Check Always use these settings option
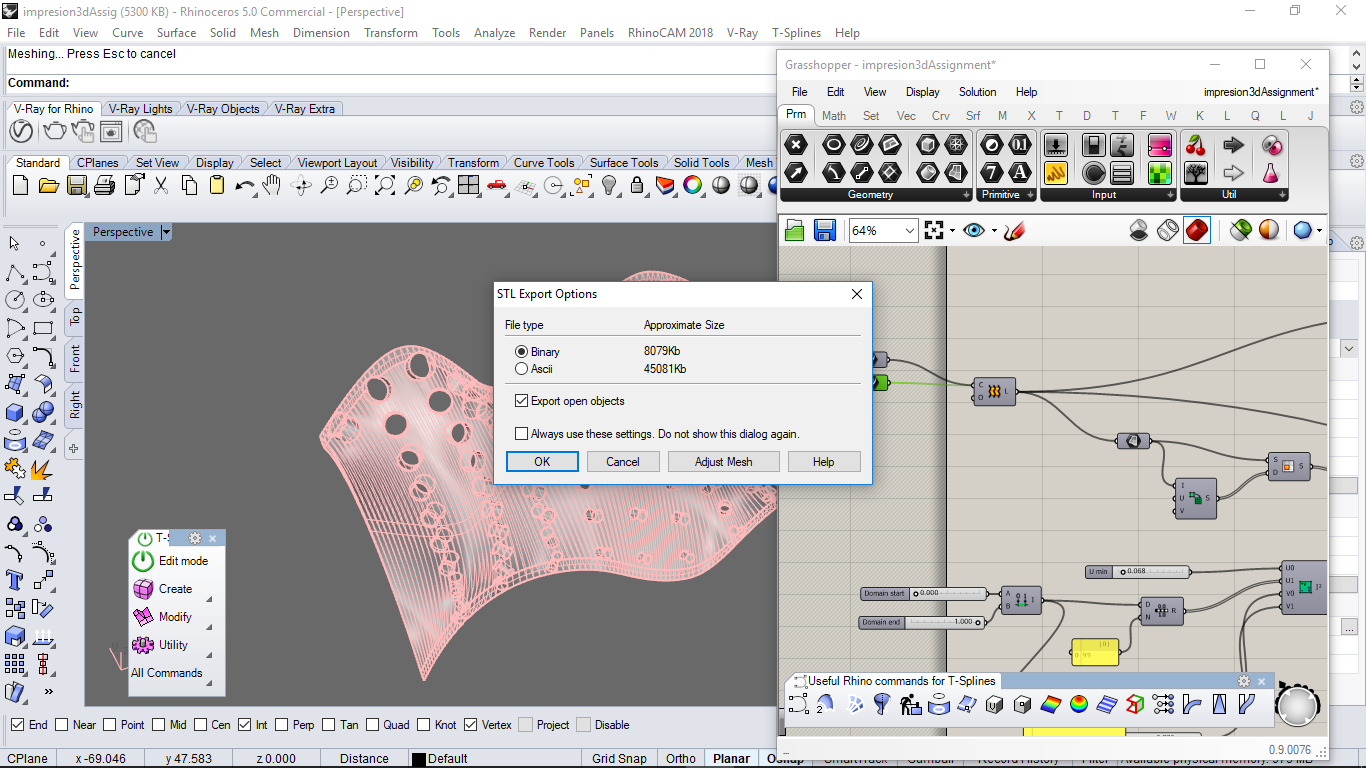The height and width of the screenshot is (768, 1366). [521, 434]
